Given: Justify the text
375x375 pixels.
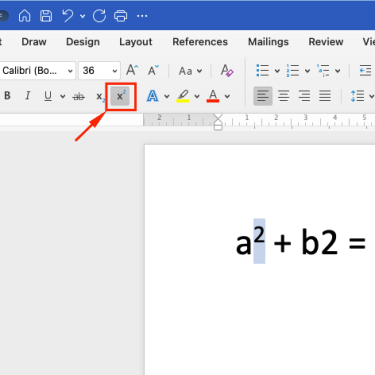Looking at the screenshot, I should coord(325,96).
